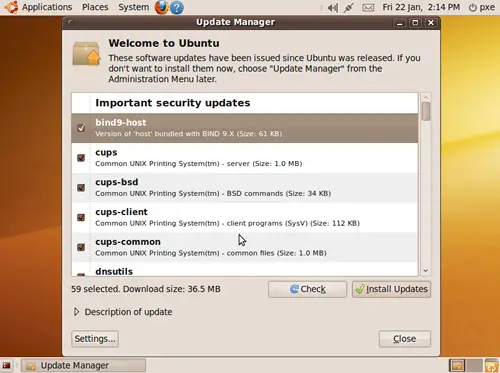Uncheck the cups update checkbox
The height and width of the screenshot is (373, 500).
coord(81,158)
